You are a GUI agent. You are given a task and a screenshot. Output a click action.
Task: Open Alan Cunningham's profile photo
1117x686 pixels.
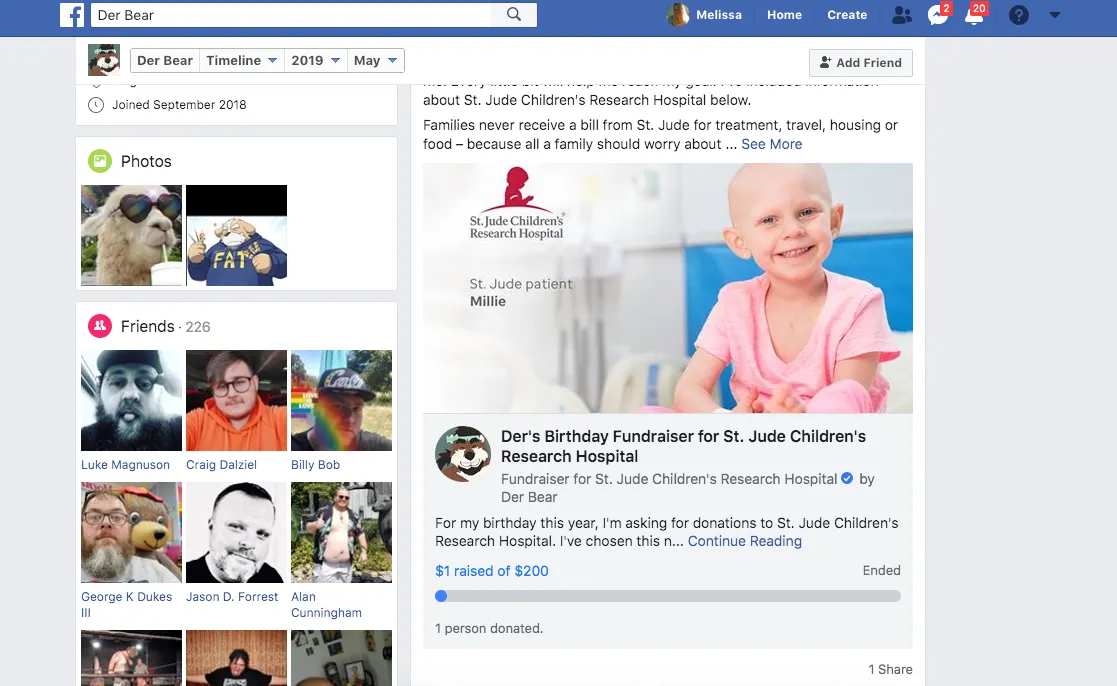coord(341,532)
